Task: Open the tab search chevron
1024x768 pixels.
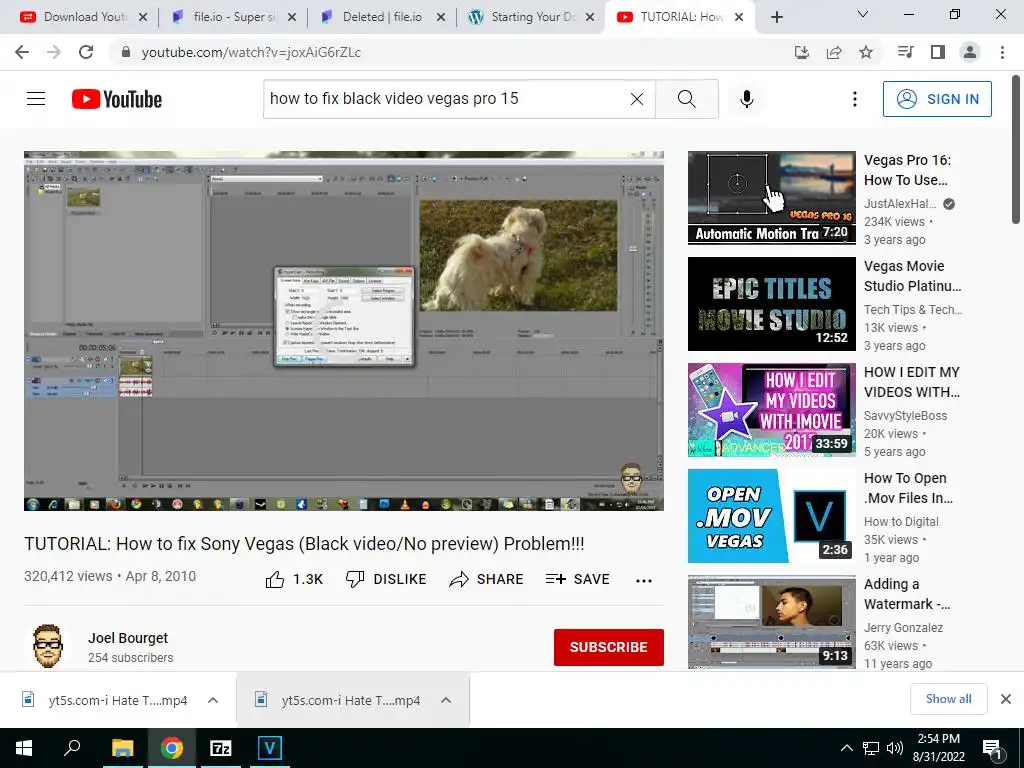Action: click(863, 14)
